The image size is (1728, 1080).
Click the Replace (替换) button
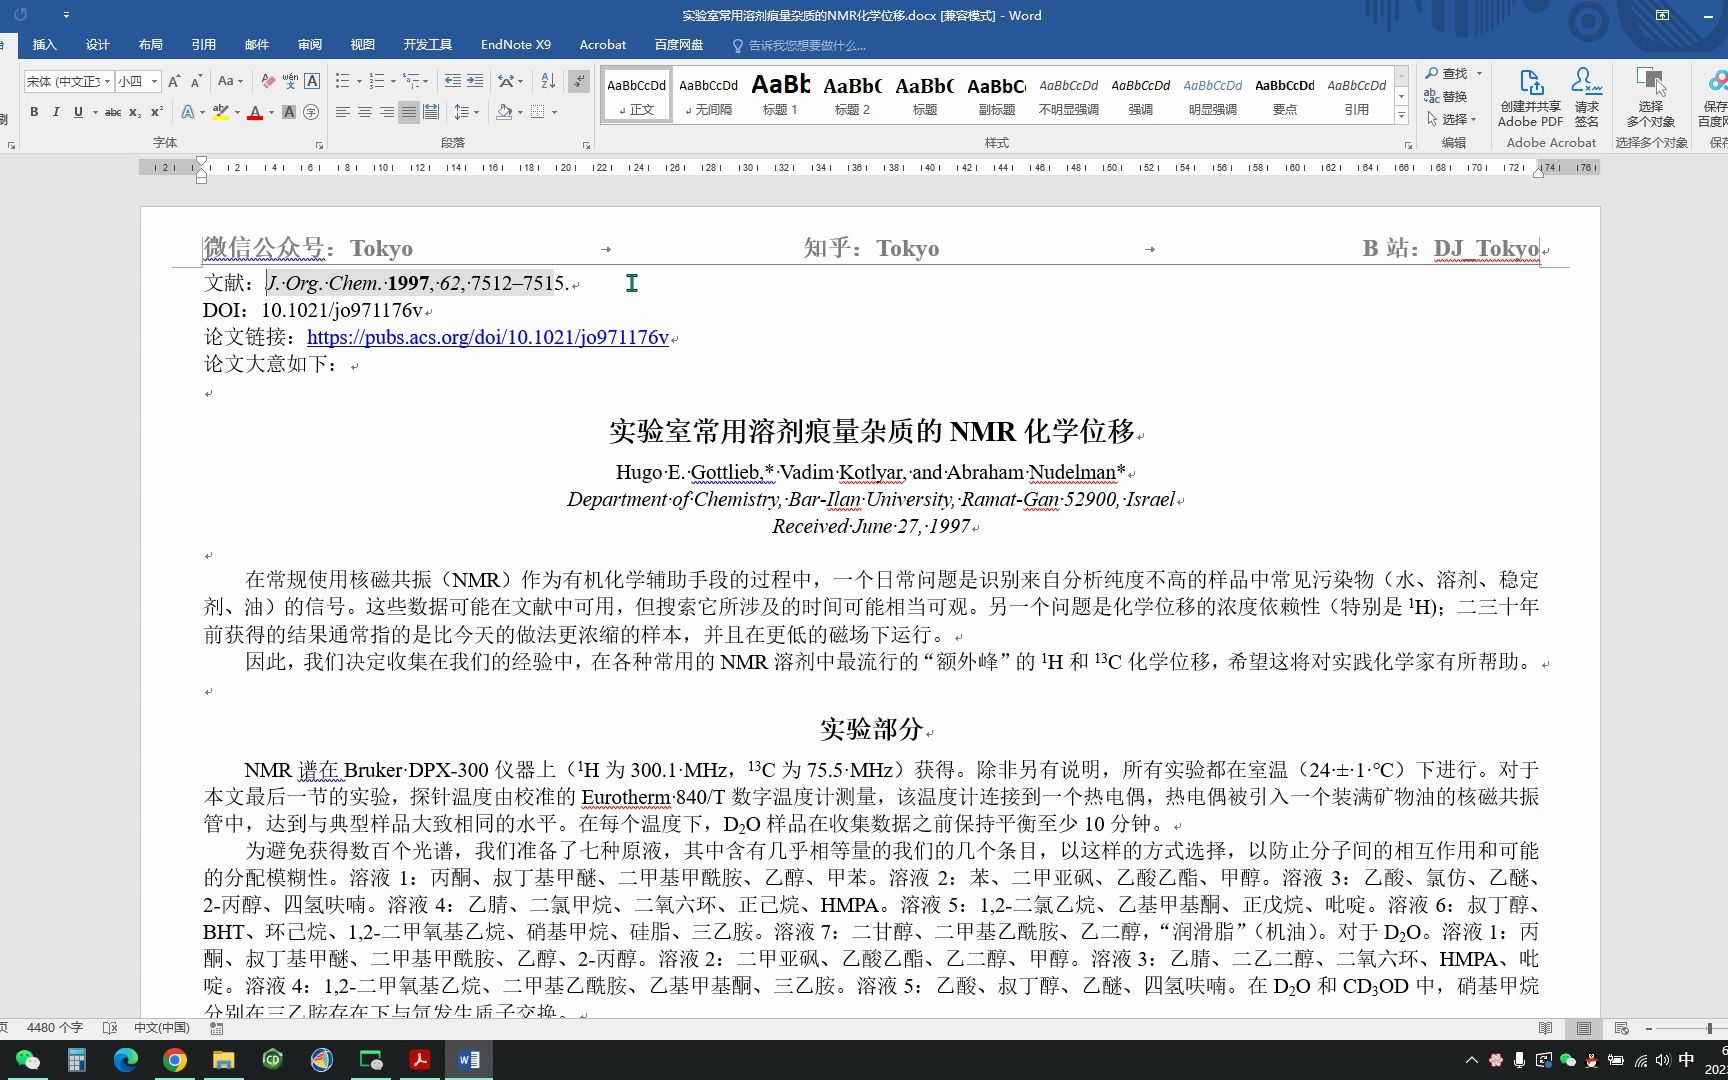(x=1447, y=96)
